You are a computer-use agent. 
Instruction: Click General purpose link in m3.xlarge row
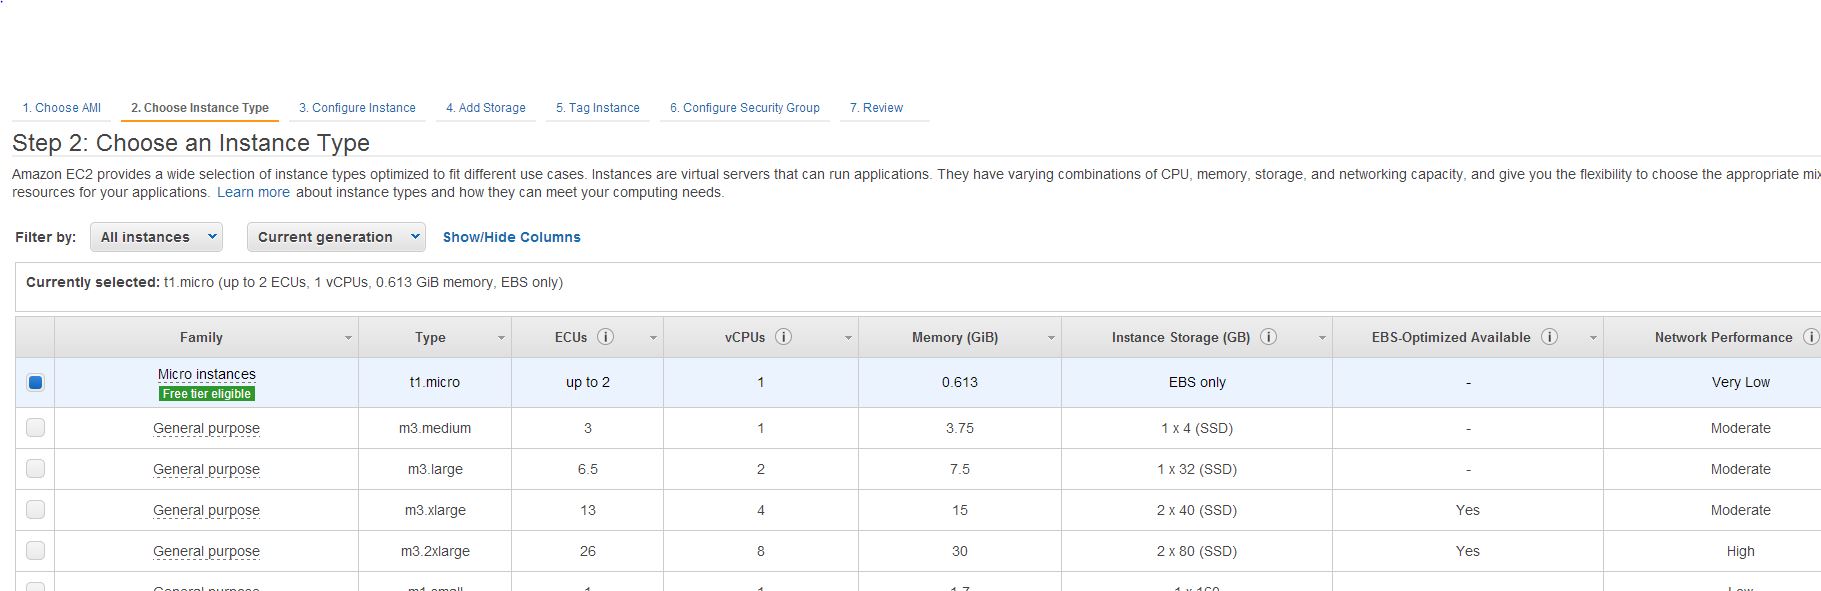coord(206,510)
